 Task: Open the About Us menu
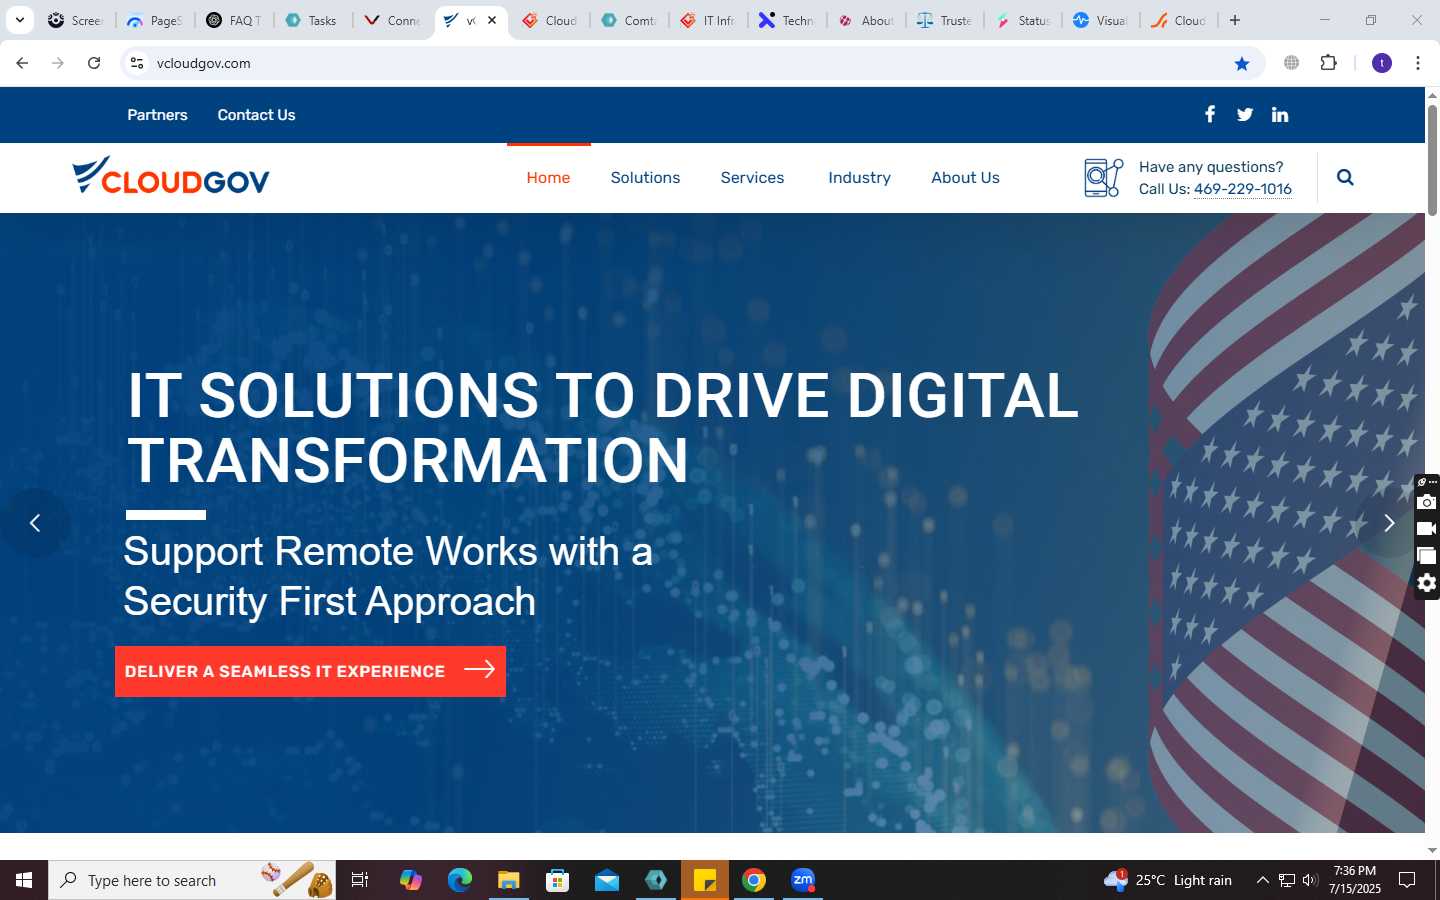[x=965, y=178]
